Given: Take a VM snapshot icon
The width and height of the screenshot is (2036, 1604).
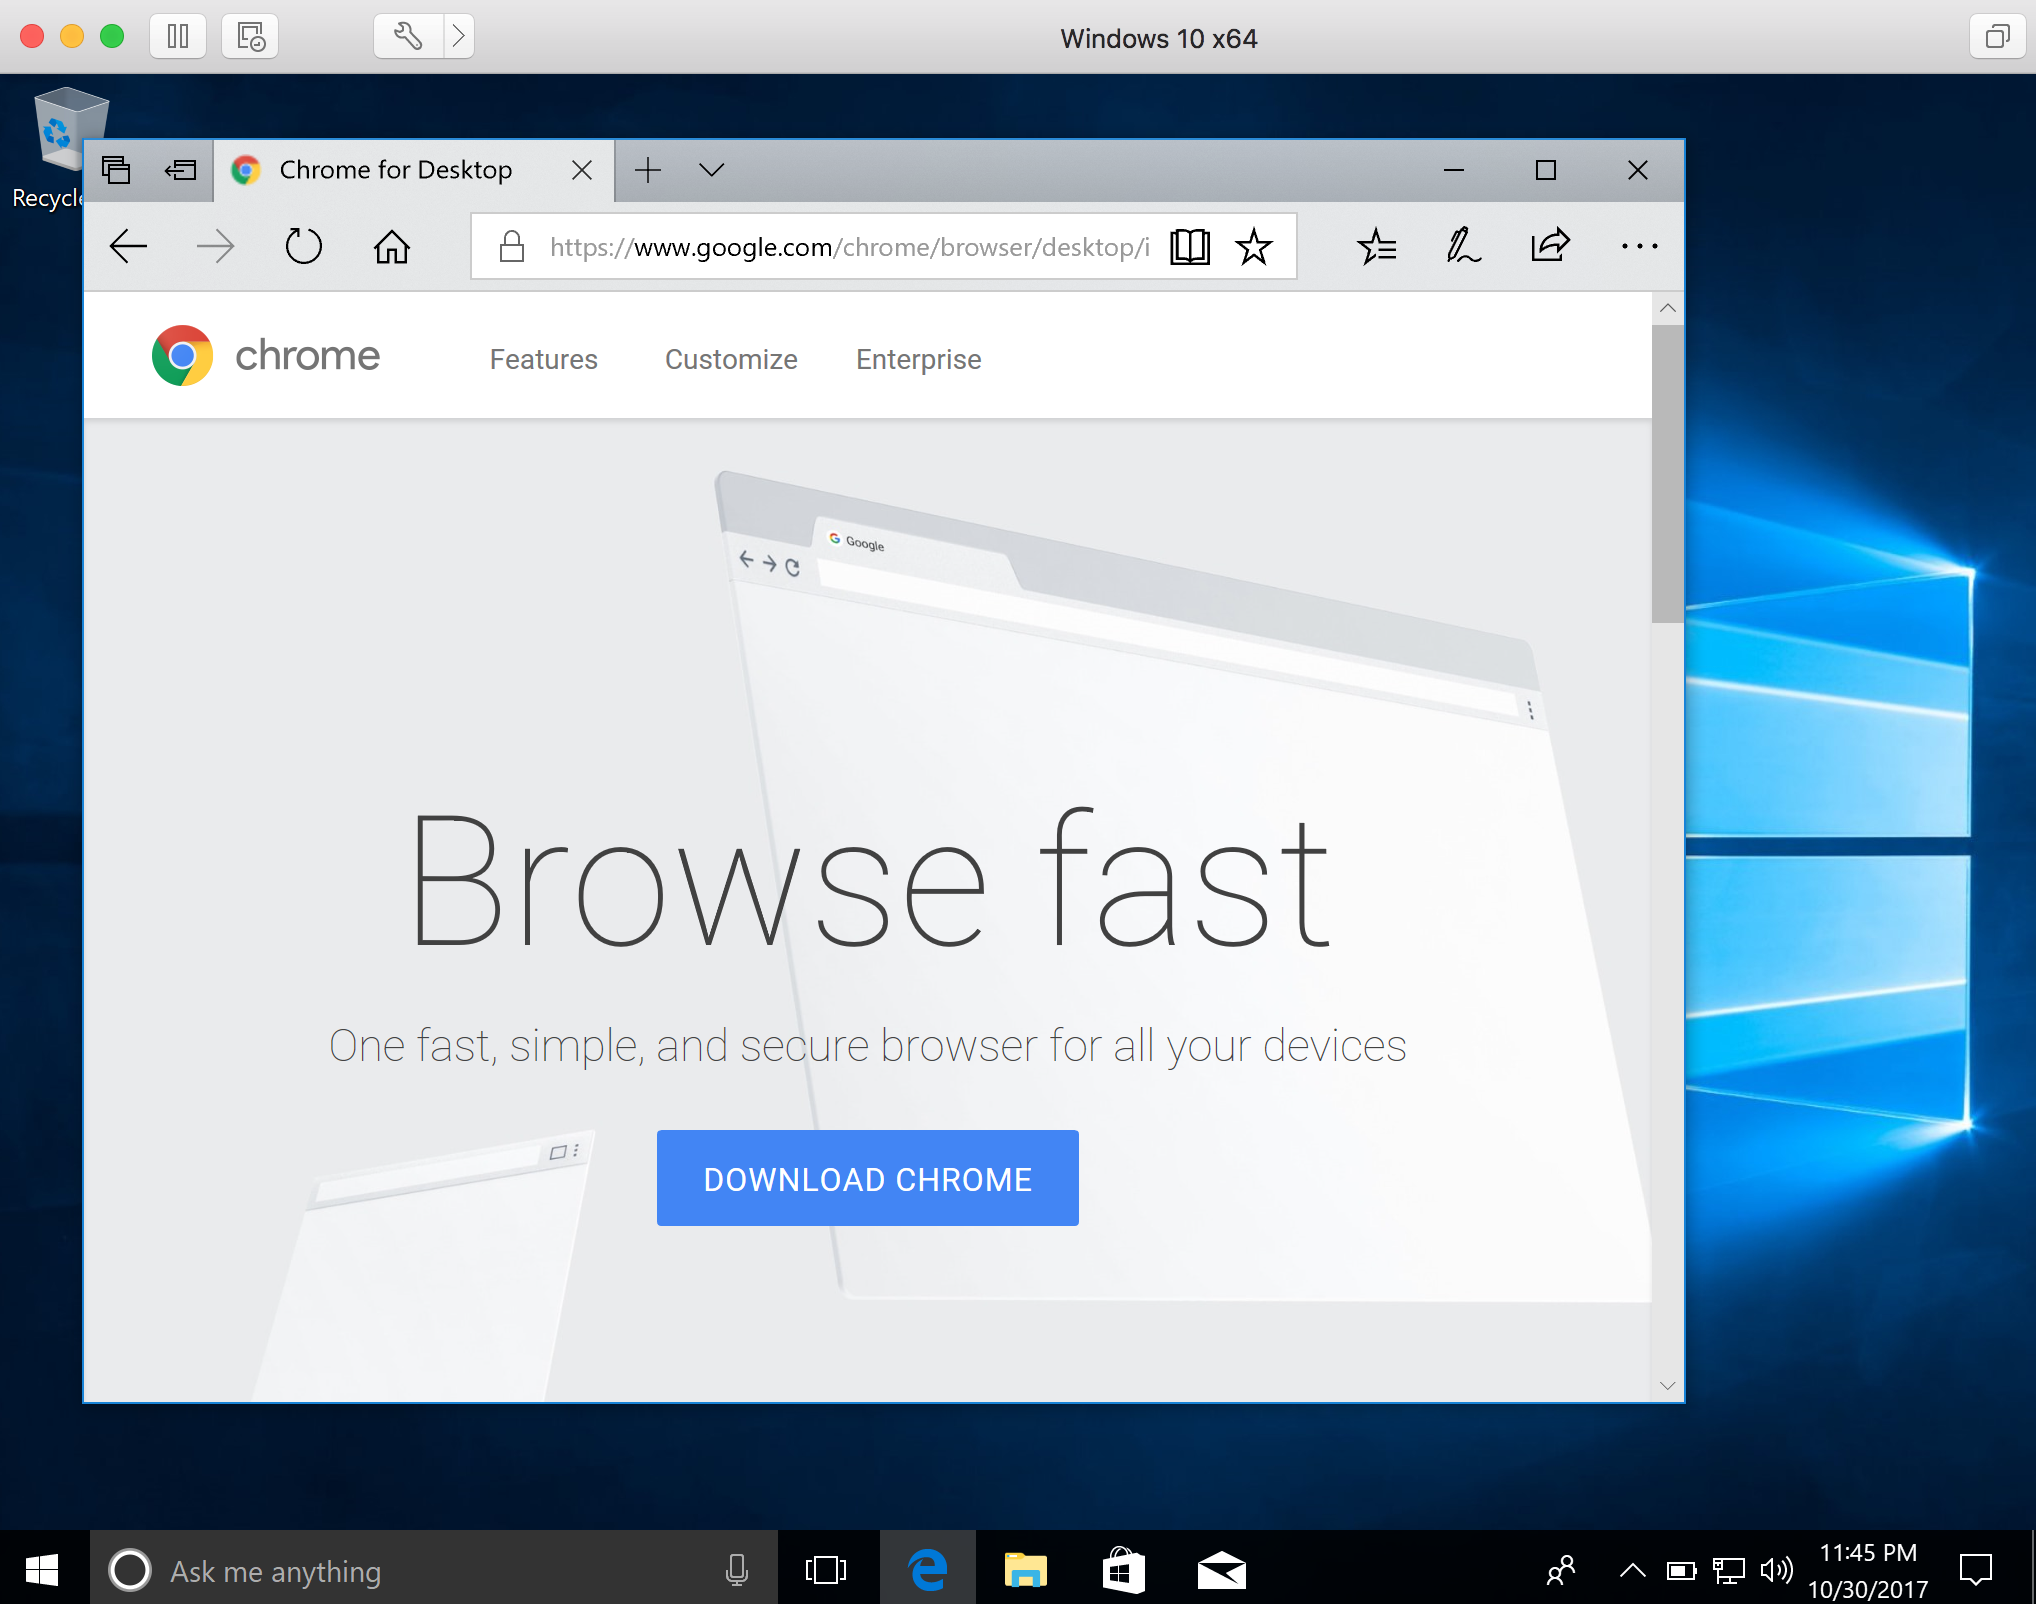Looking at the screenshot, I should [x=250, y=37].
